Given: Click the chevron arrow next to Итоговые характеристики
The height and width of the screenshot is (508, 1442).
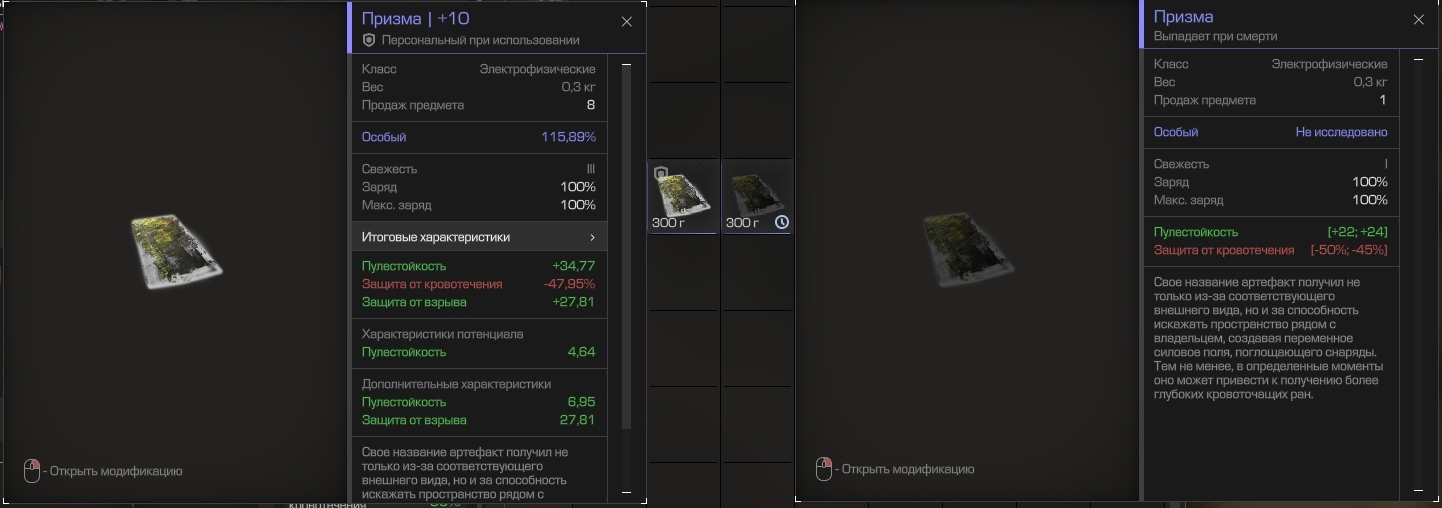Looking at the screenshot, I should 592,237.
